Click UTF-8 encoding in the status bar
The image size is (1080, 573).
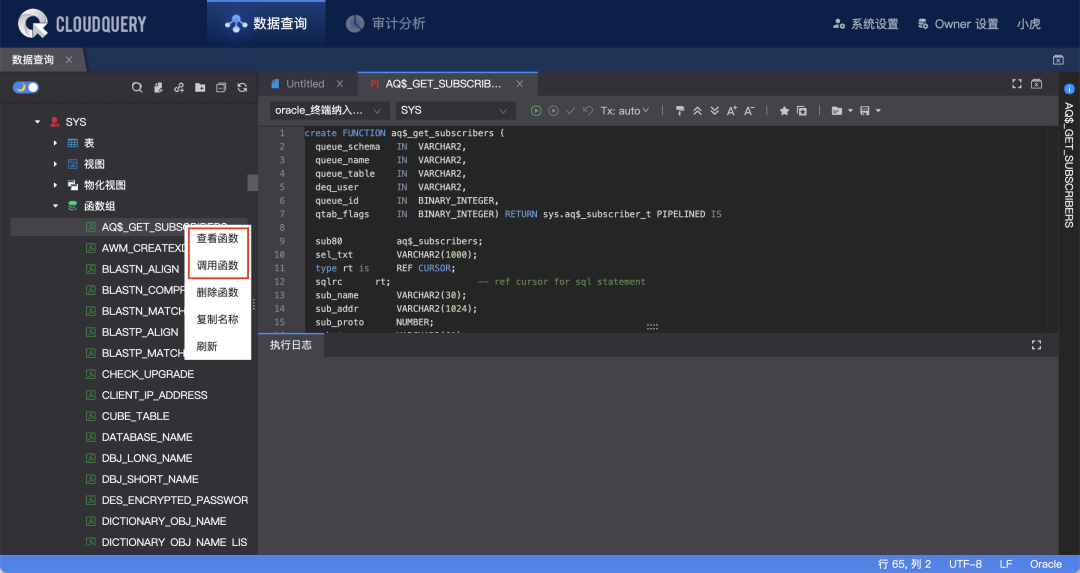[x=965, y=564]
